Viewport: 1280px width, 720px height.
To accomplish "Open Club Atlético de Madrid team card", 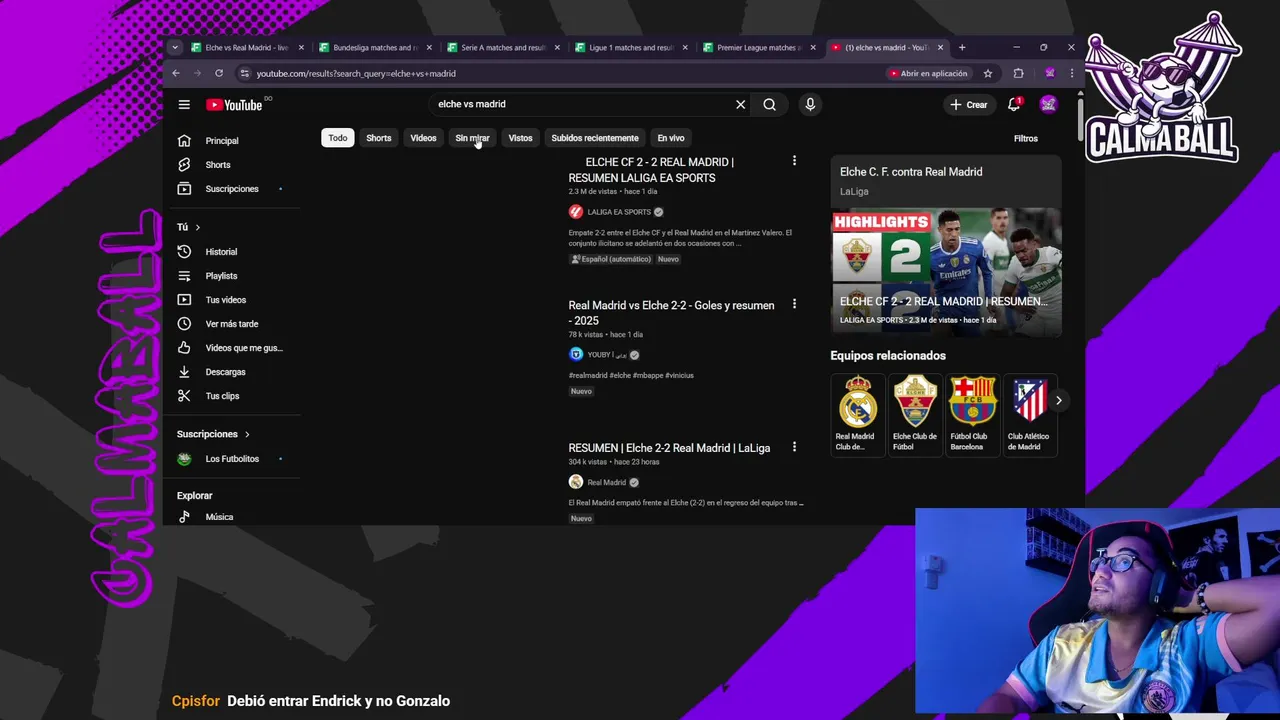I will pos(1030,414).
